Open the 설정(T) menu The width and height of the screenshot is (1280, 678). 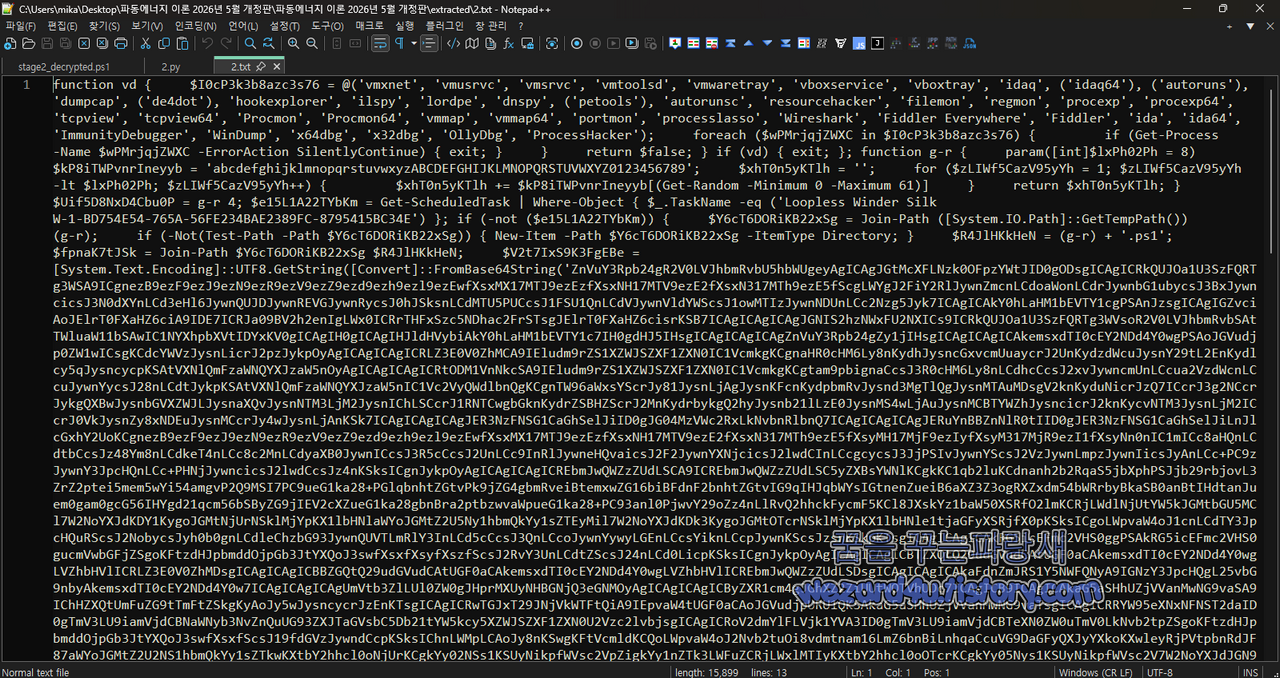(285, 25)
